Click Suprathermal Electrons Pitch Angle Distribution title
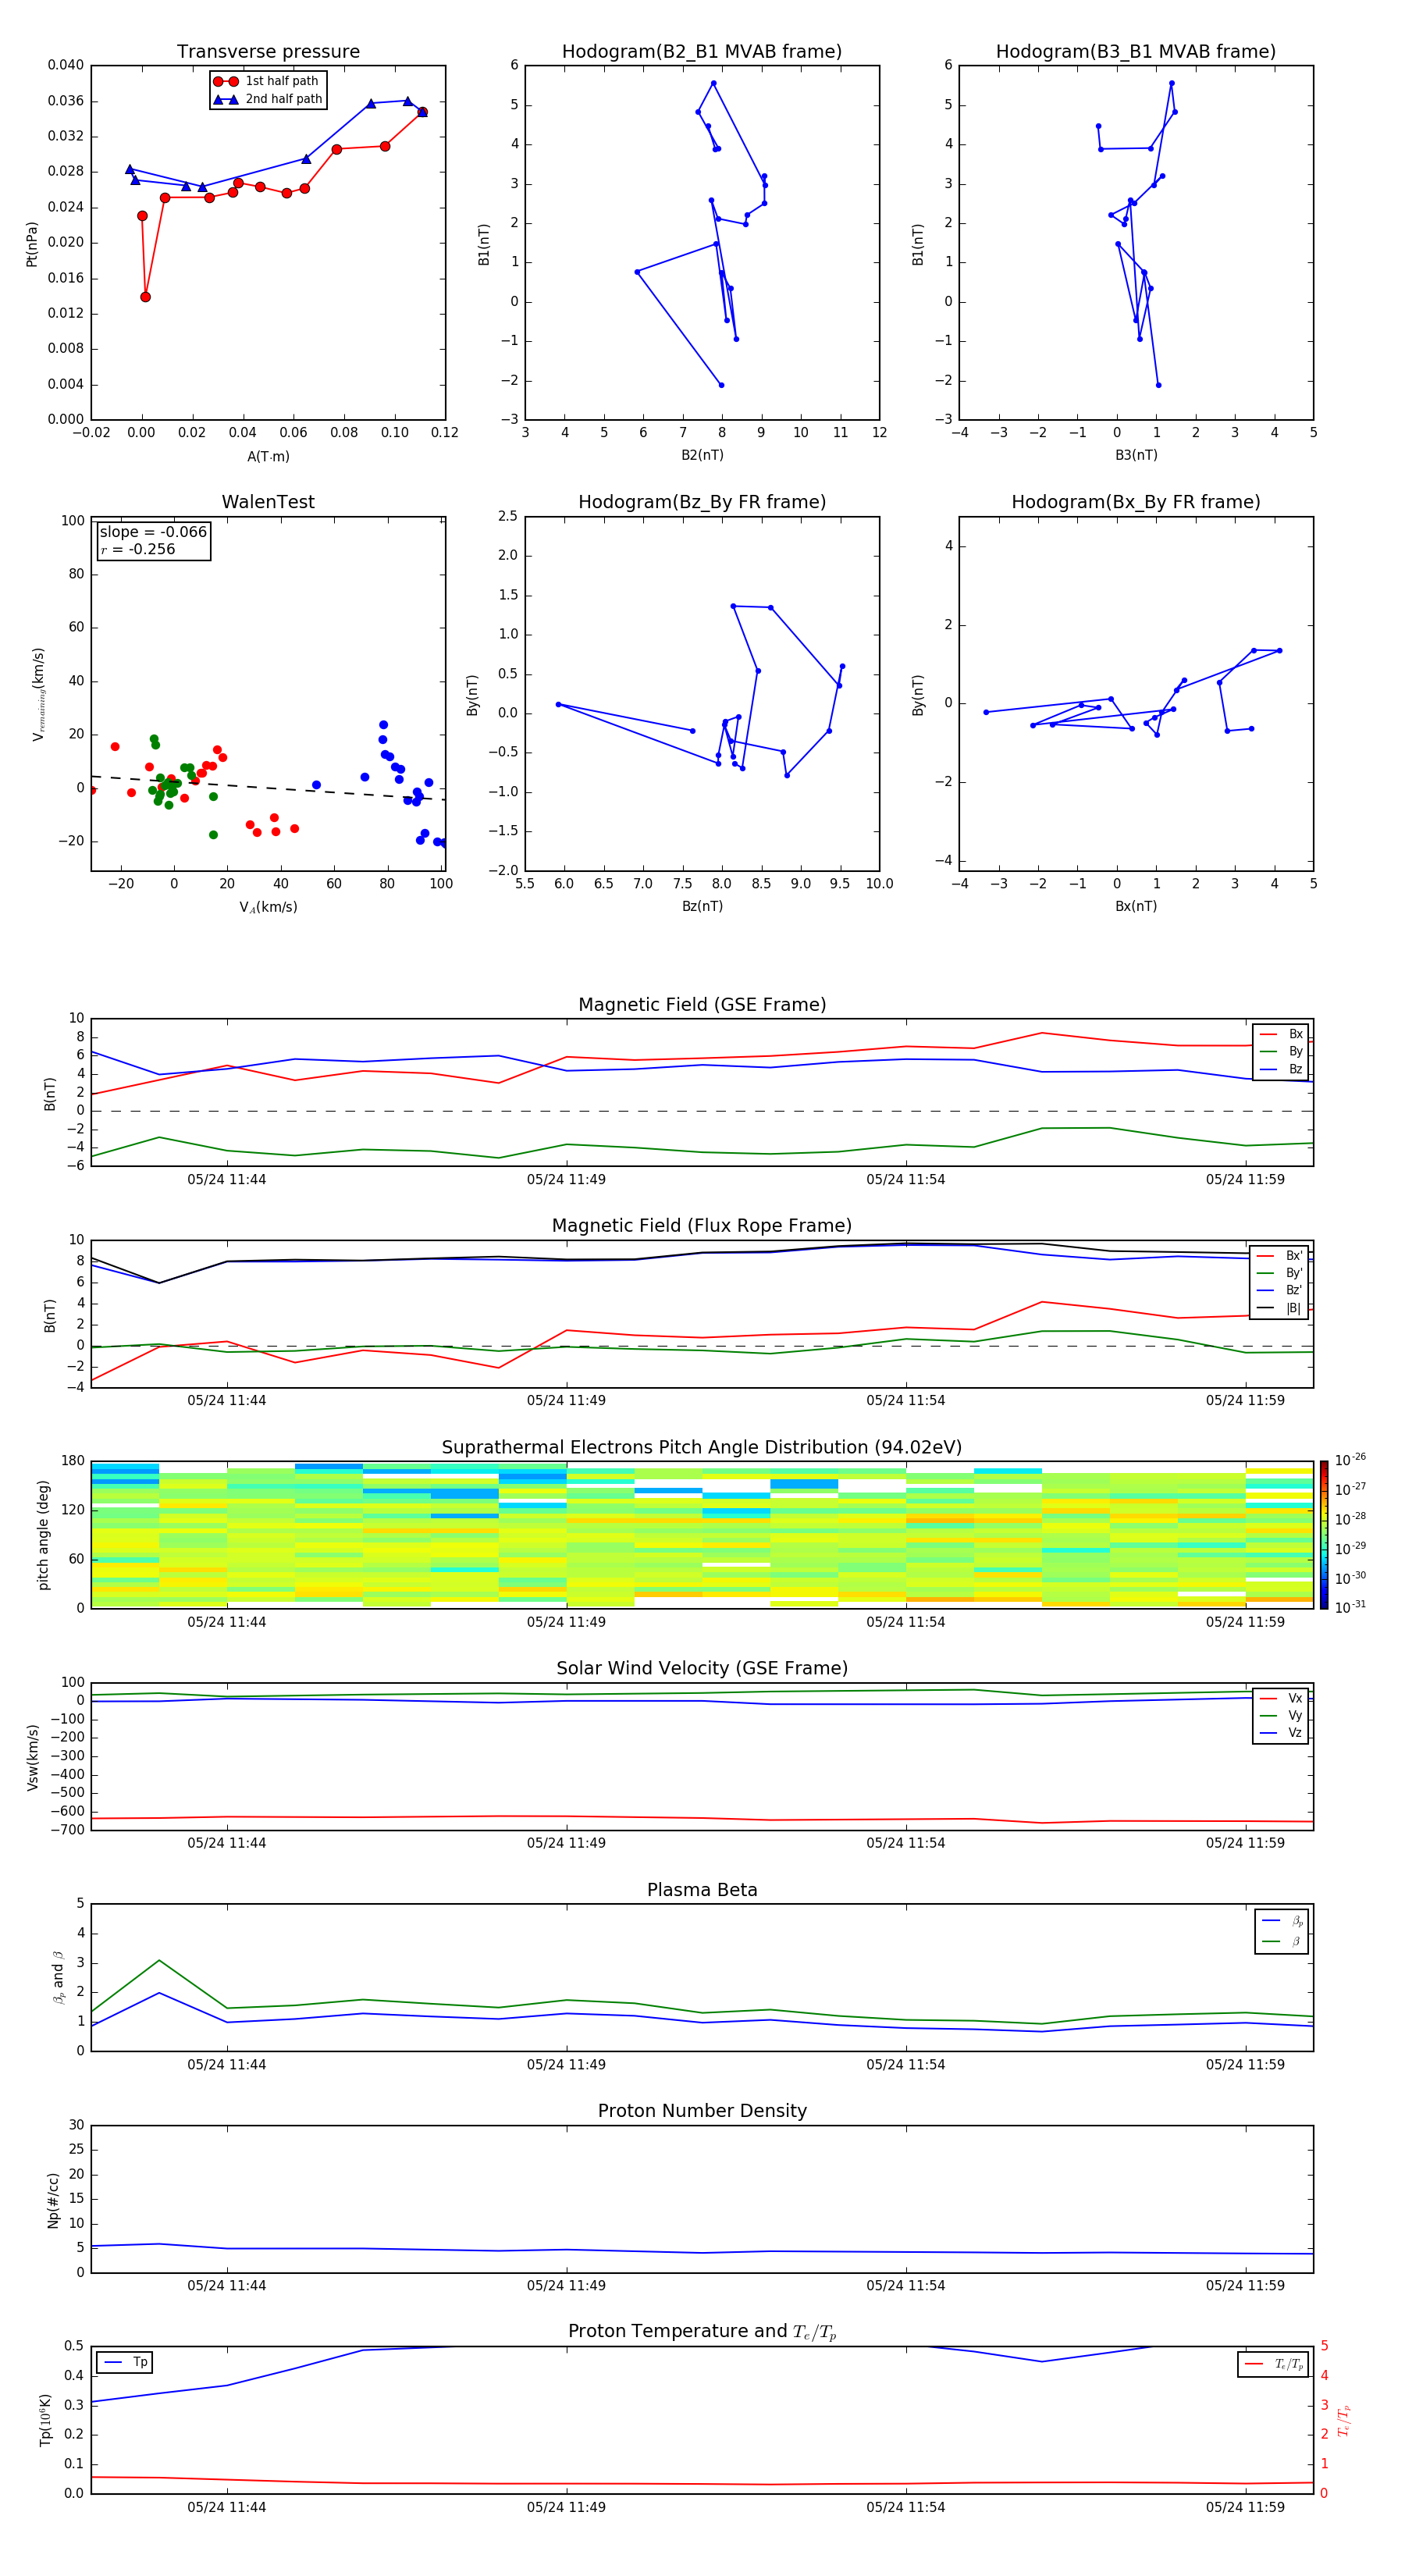This screenshot has height=2576, width=1405. tap(702, 1448)
